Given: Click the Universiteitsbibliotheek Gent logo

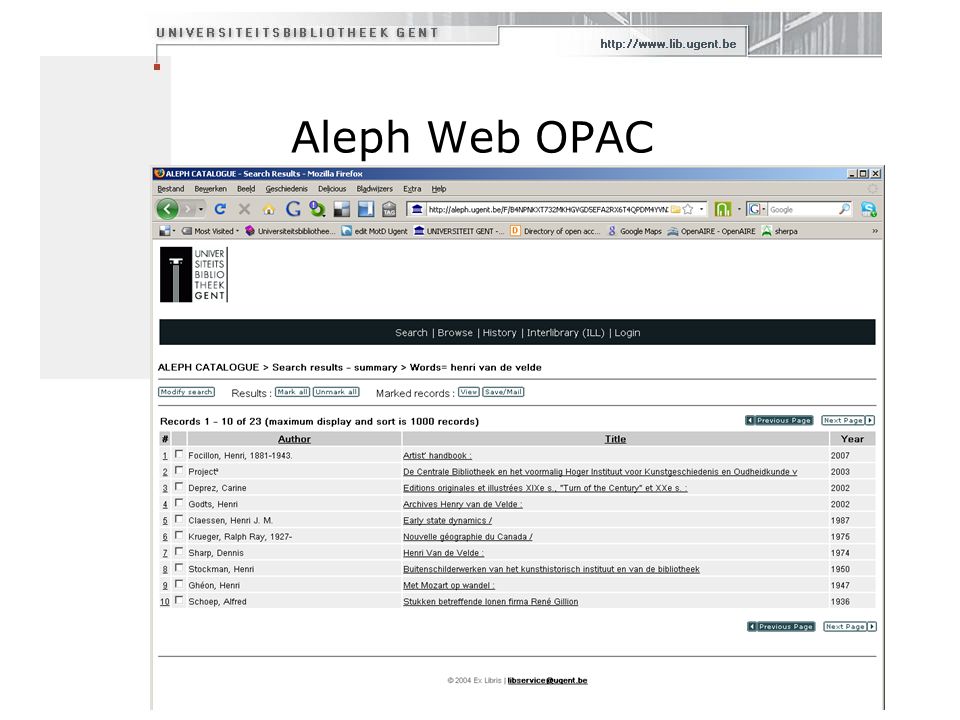Looking at the screenshot, I should [193, 274].
